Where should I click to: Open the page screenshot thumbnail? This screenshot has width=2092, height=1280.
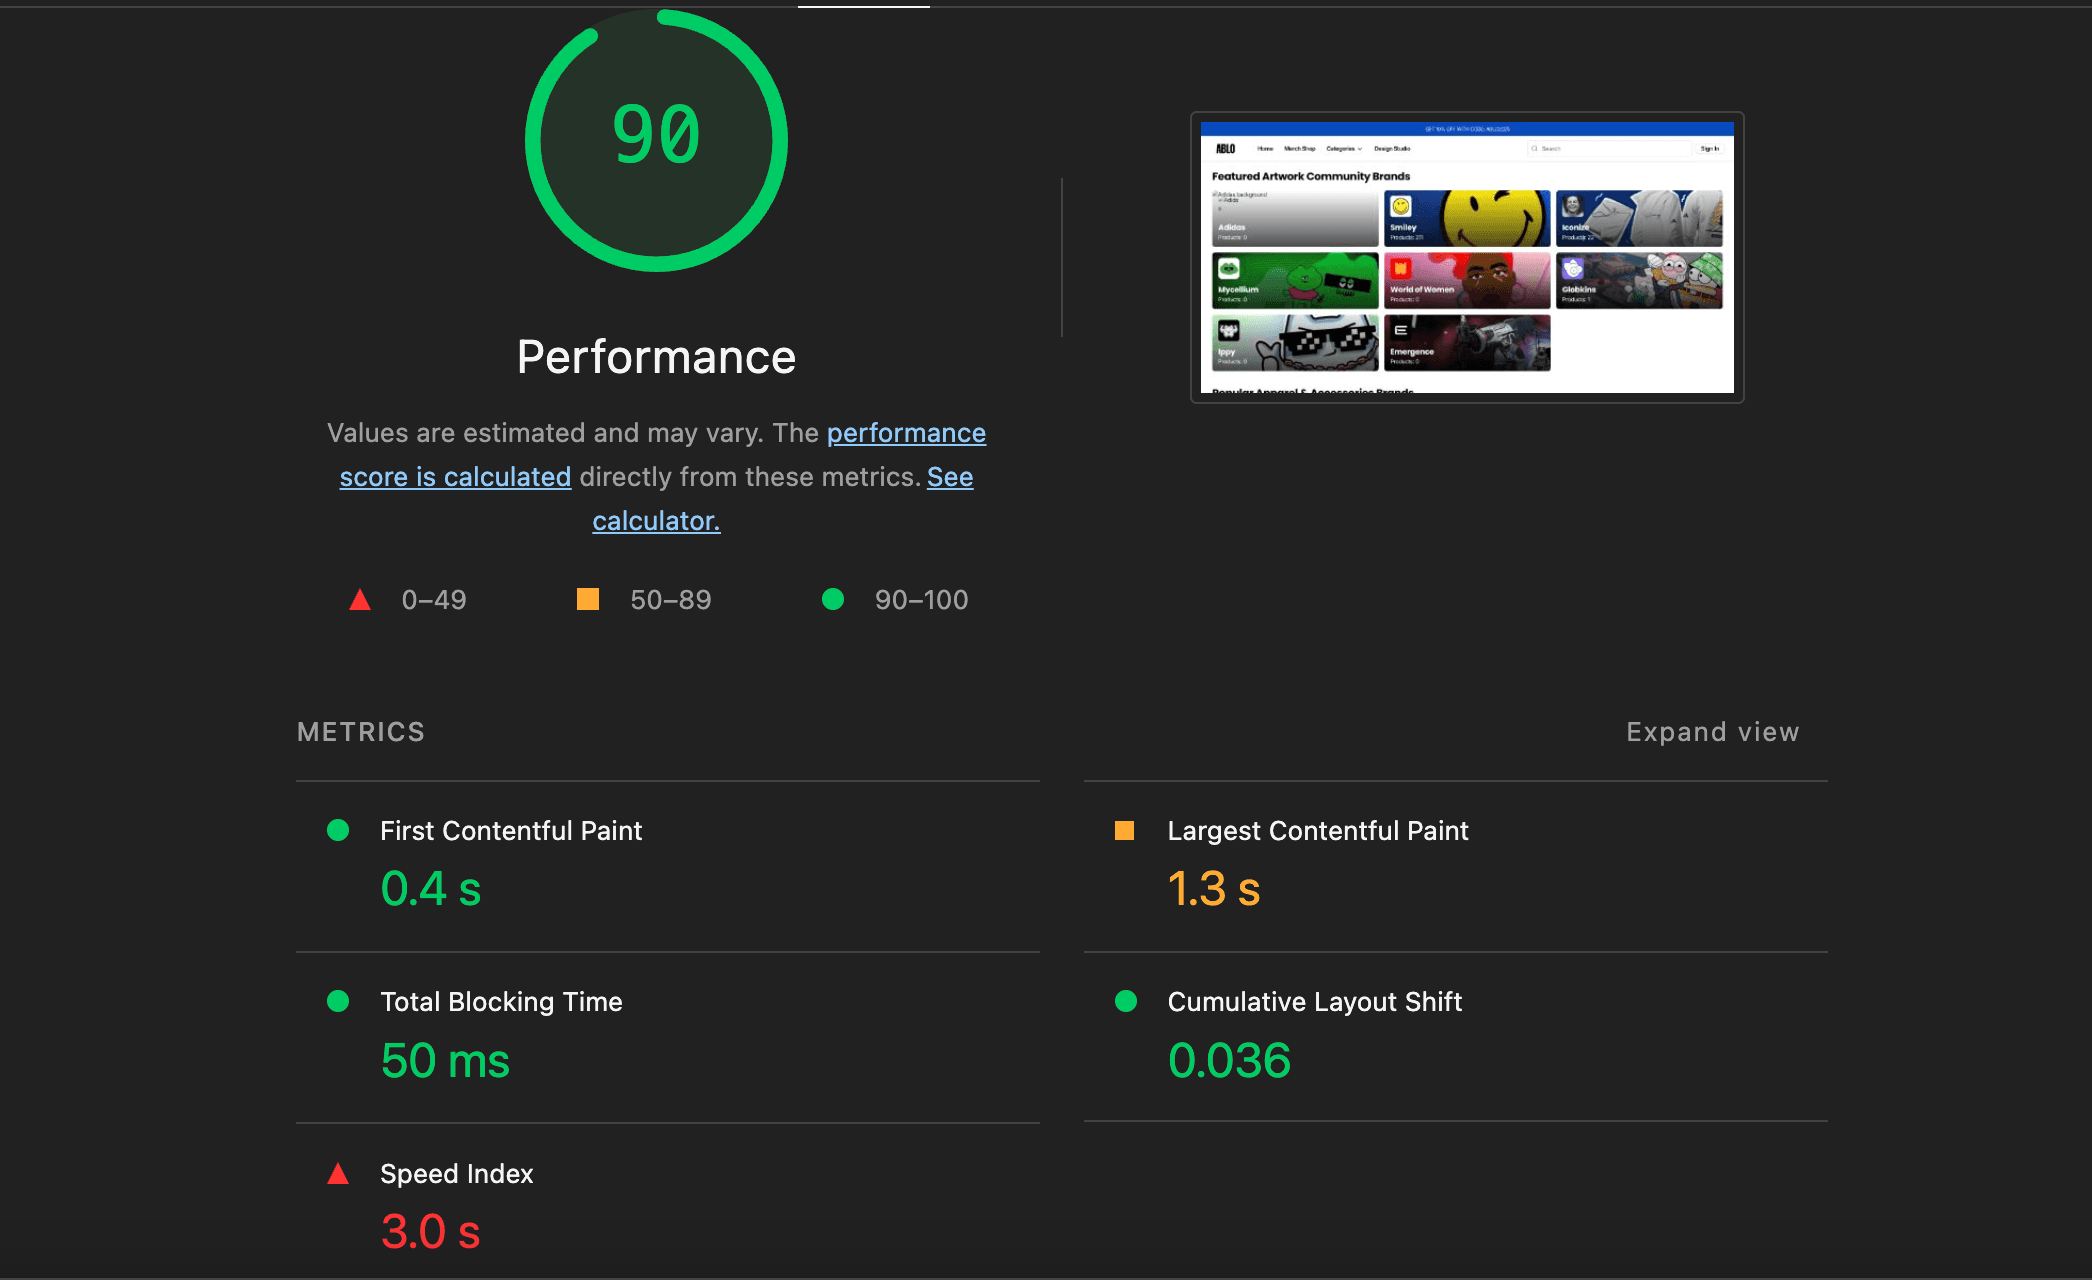click(1467, 257)
